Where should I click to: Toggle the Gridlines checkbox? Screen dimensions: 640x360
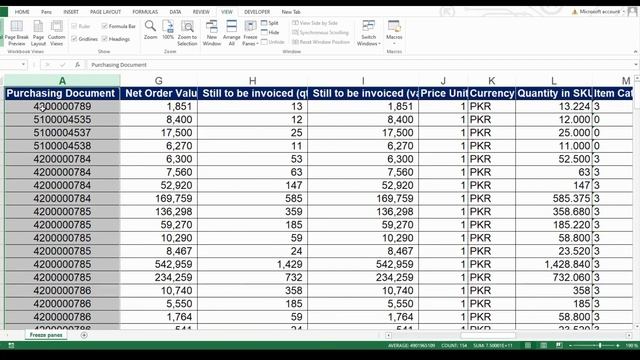(74, 39)
